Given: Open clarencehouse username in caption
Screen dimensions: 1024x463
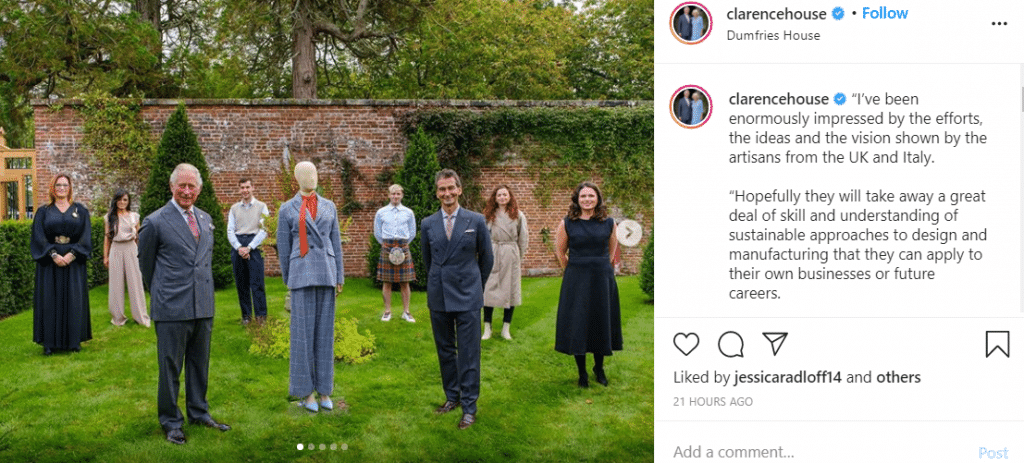Looking at the screenshot, I should tap(779, 99).
